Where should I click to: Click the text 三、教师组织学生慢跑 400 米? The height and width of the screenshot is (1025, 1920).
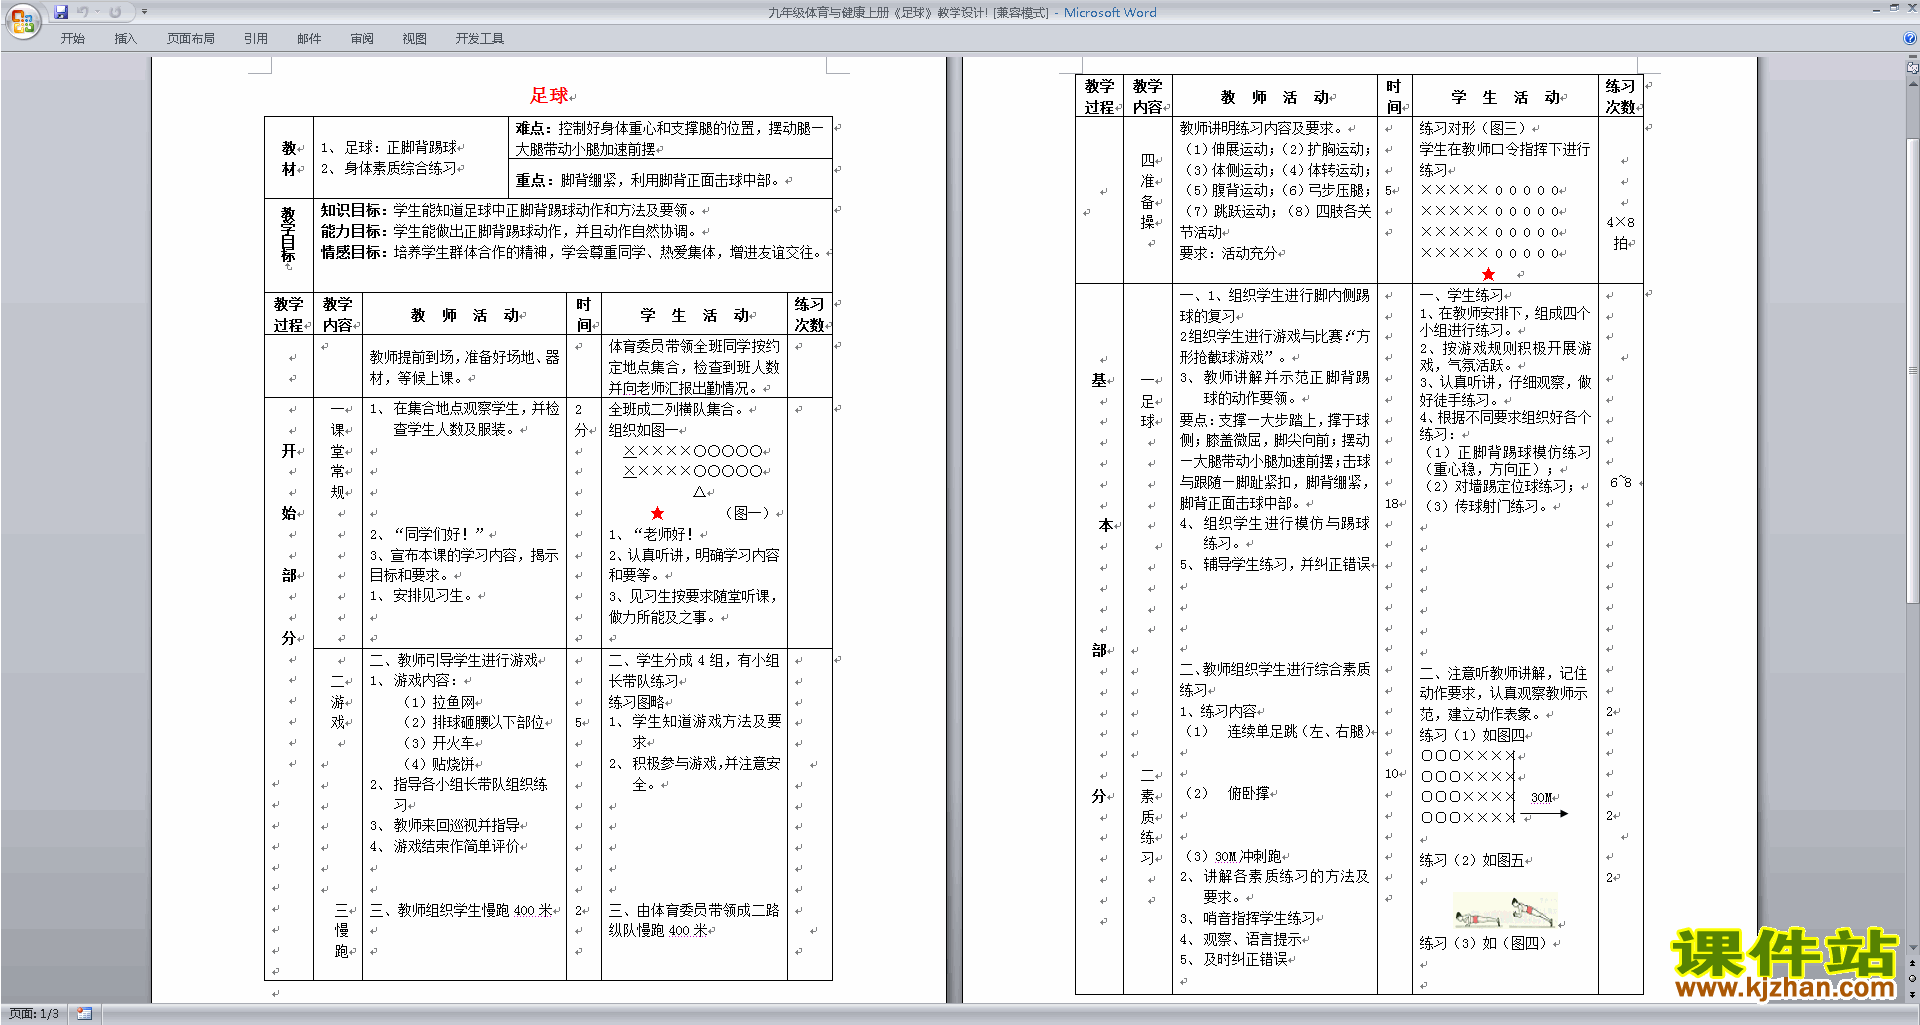461,910
